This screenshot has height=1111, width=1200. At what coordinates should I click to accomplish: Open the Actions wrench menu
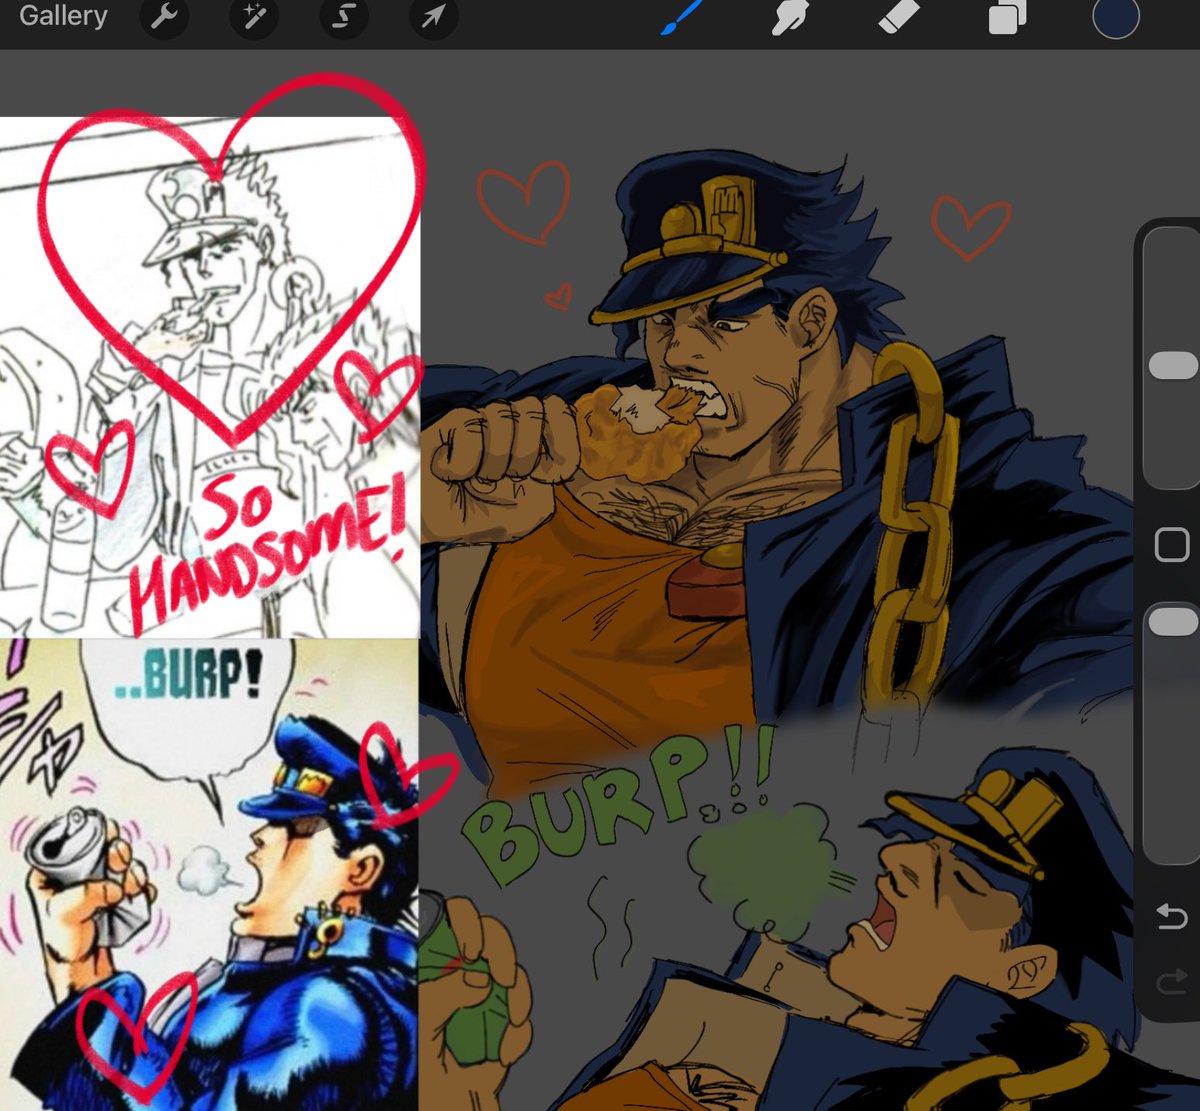pos(164,17)
